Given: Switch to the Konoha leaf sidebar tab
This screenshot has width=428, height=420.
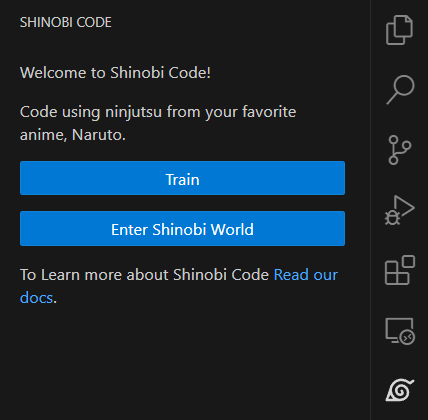Looking at the screenshot, I should point(400,390).
